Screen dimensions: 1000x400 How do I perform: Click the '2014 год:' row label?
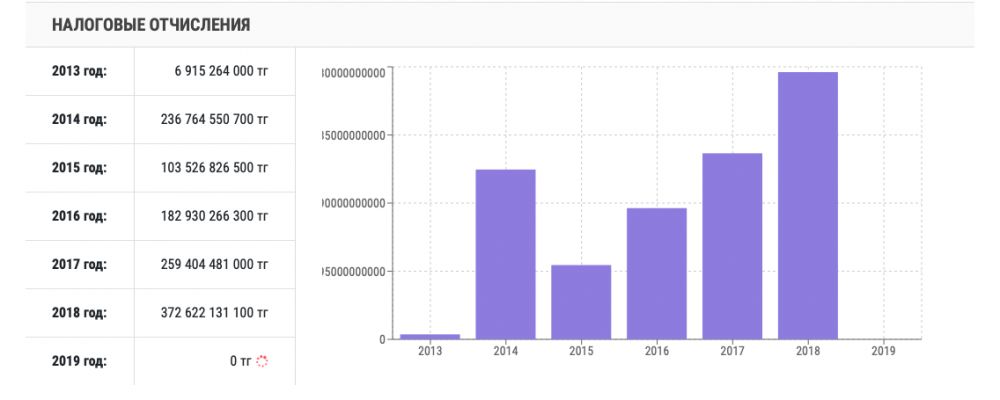[79, 119]
